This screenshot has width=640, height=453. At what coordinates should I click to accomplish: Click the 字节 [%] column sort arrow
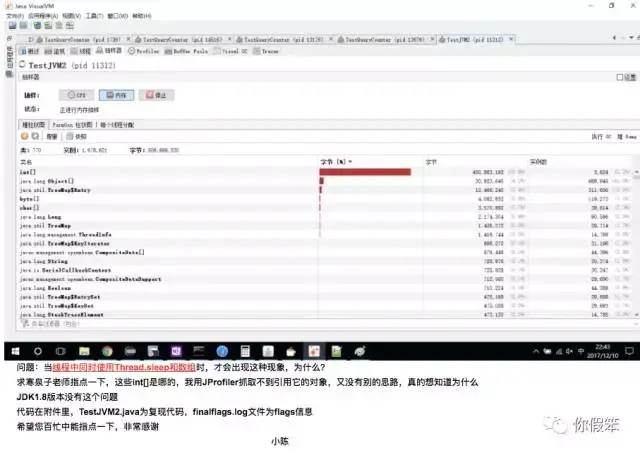[350, 162]
